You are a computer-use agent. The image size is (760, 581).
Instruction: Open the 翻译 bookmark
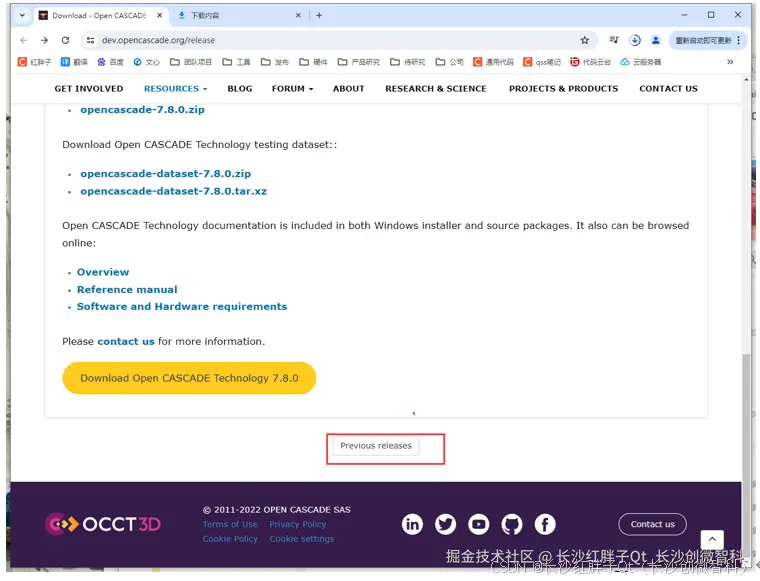[x=74, y=62]
